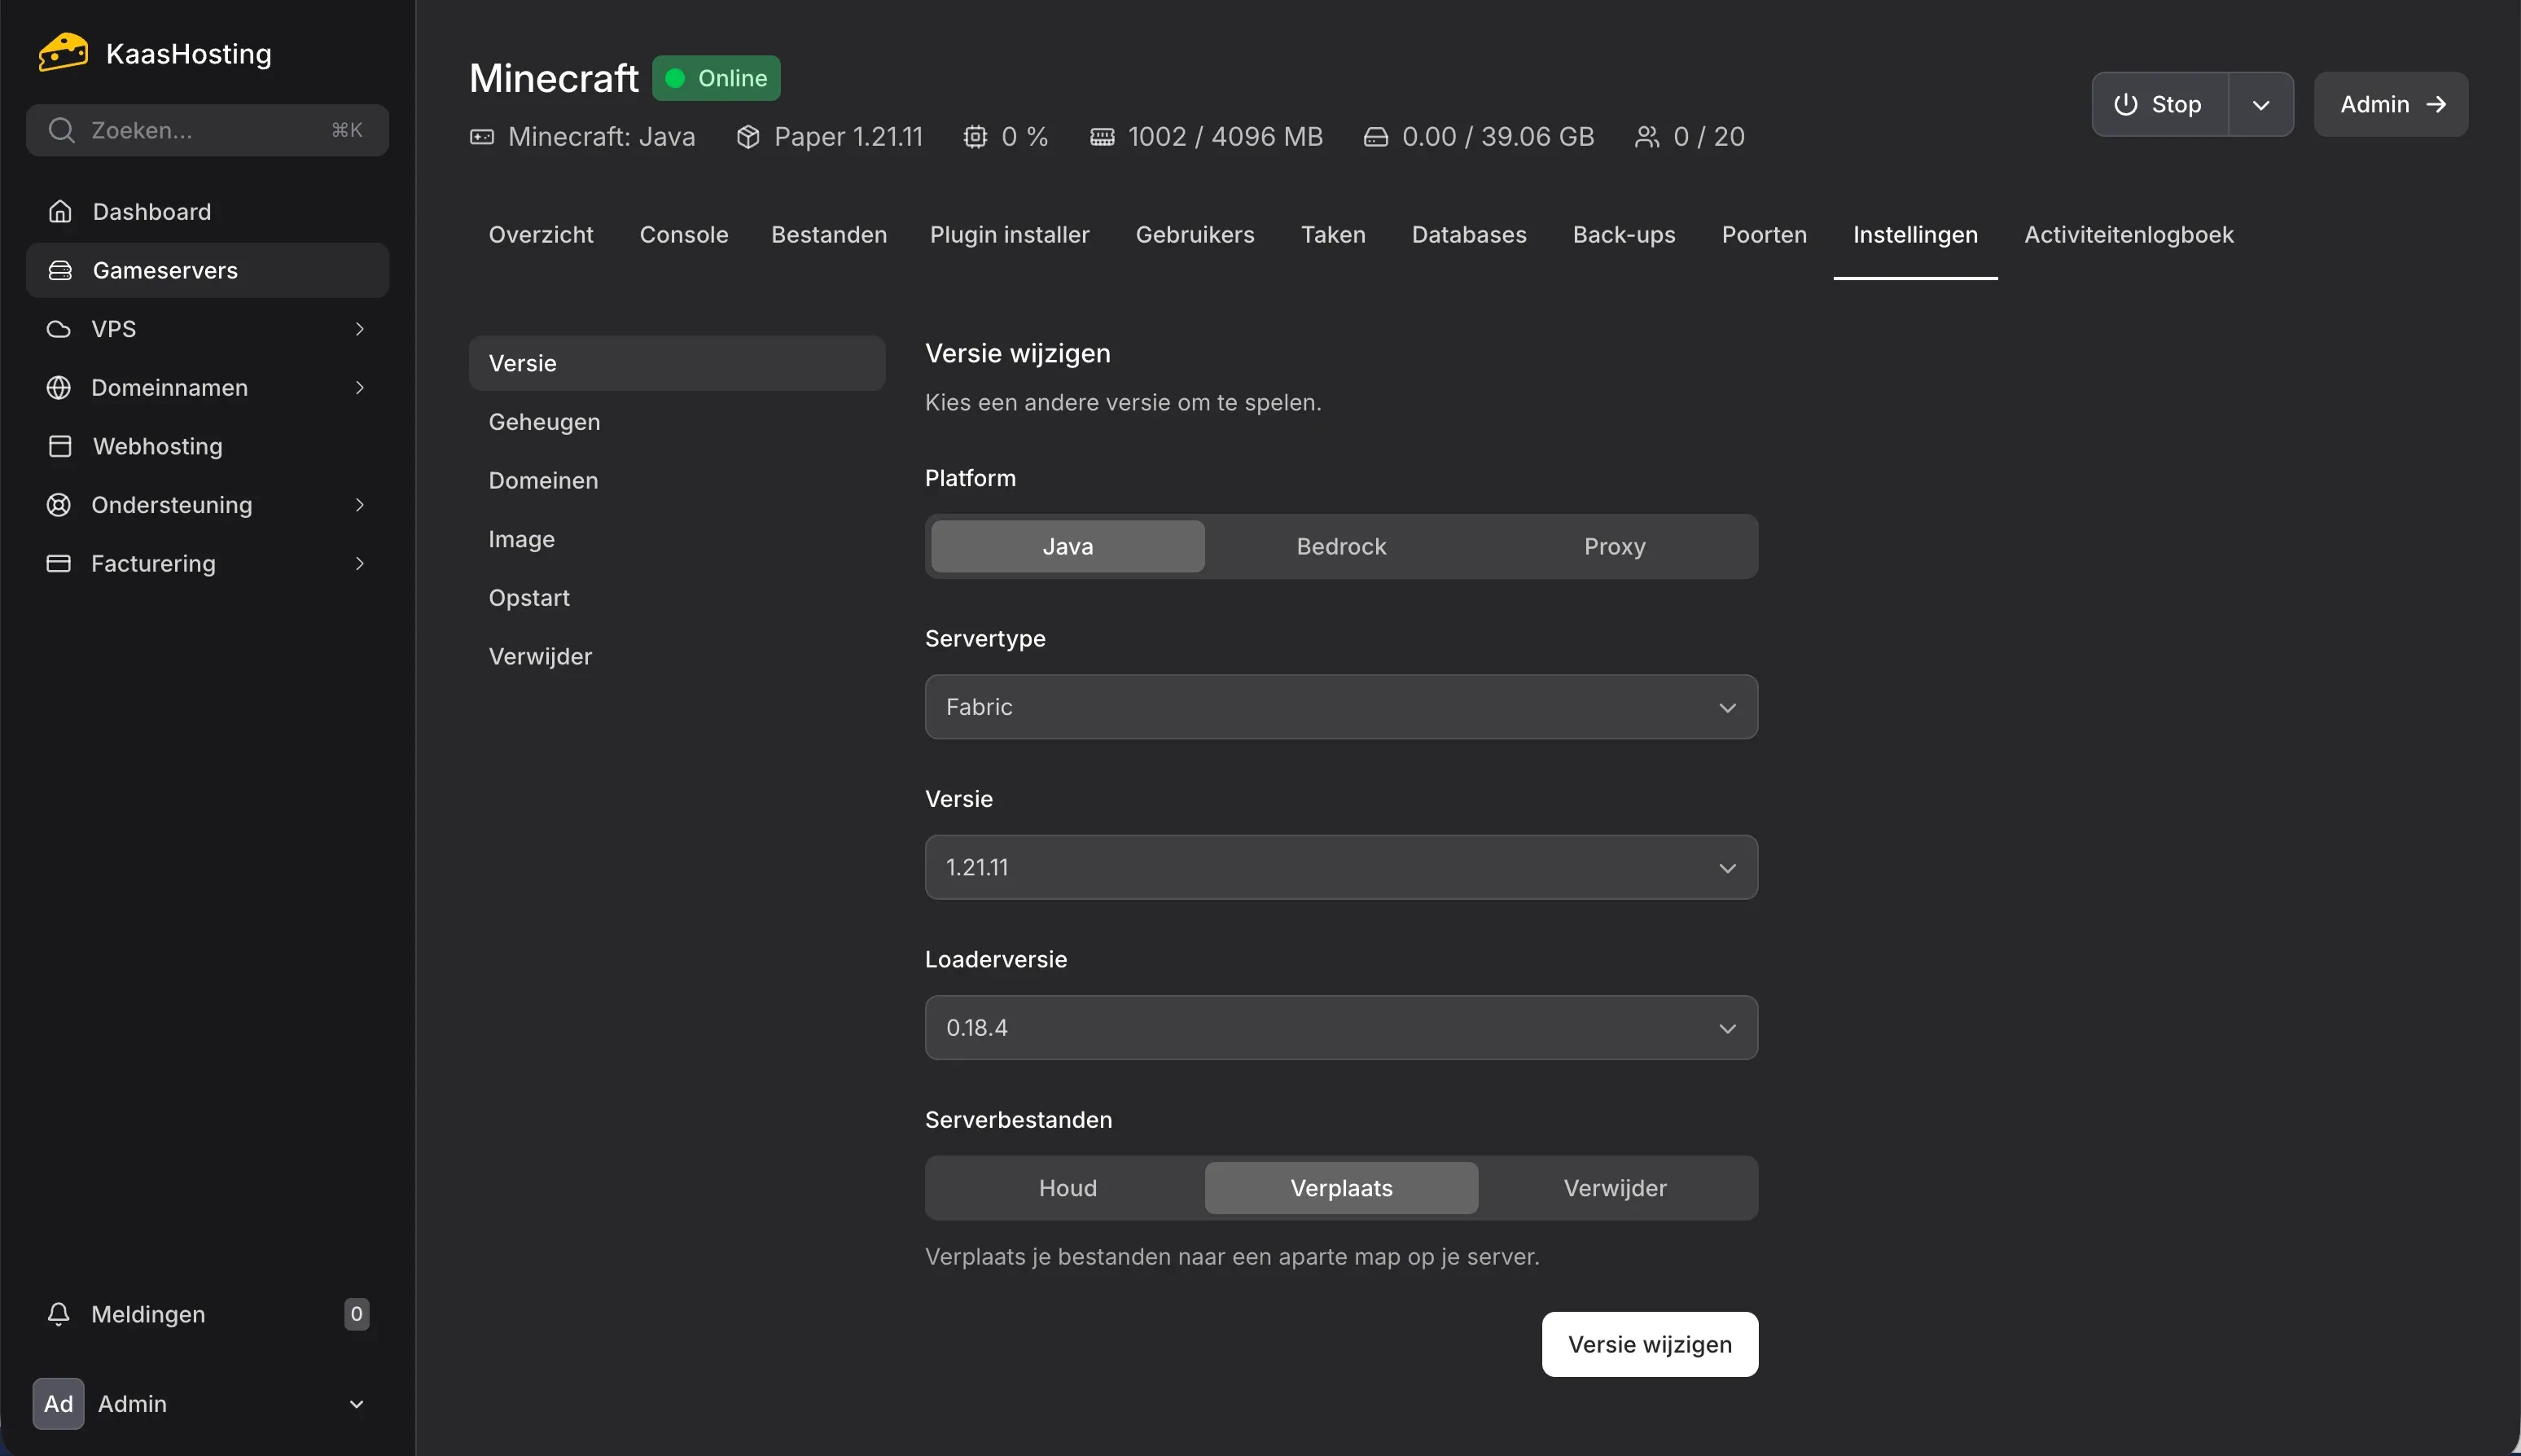The image size is (2521, 1456).
Task: Click the Meldingen bell icon
Action: point(59,1314)
